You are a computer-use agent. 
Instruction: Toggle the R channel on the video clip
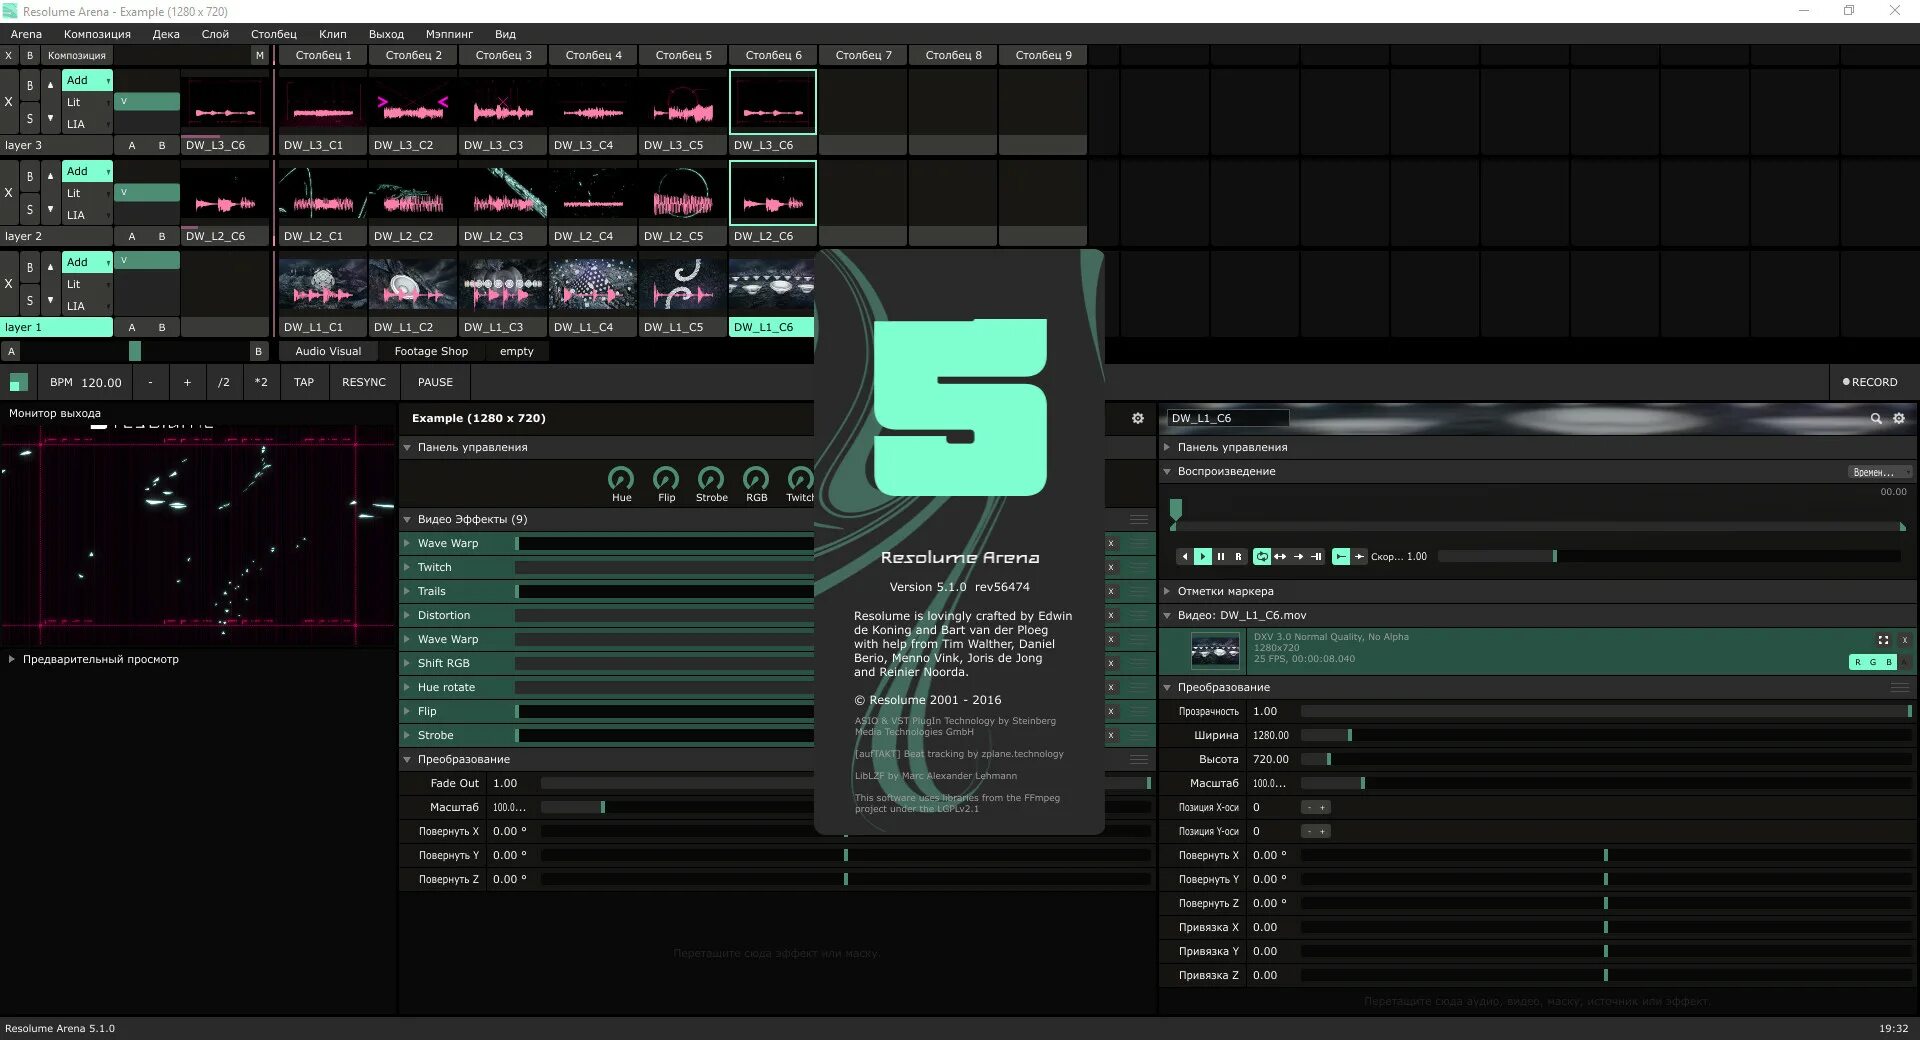click(1858, 662)
